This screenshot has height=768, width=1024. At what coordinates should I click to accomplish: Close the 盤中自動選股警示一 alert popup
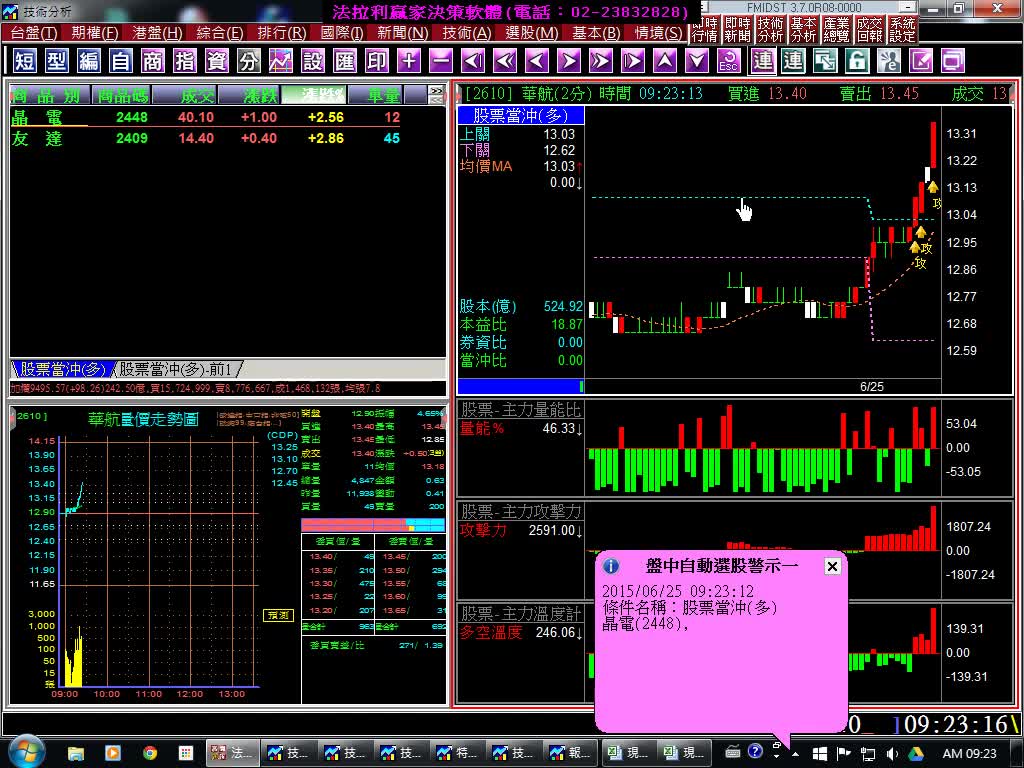tap(832, 566)
